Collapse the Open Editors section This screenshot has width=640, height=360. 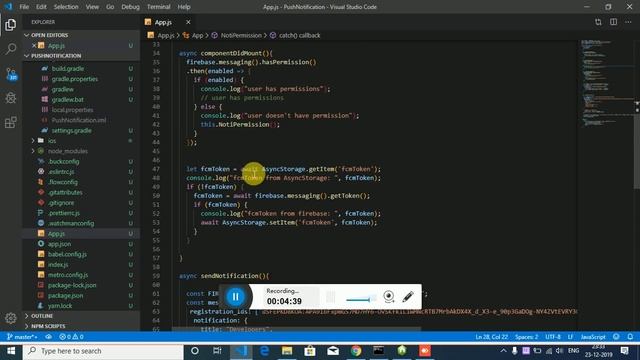click(x=81, y=35)
